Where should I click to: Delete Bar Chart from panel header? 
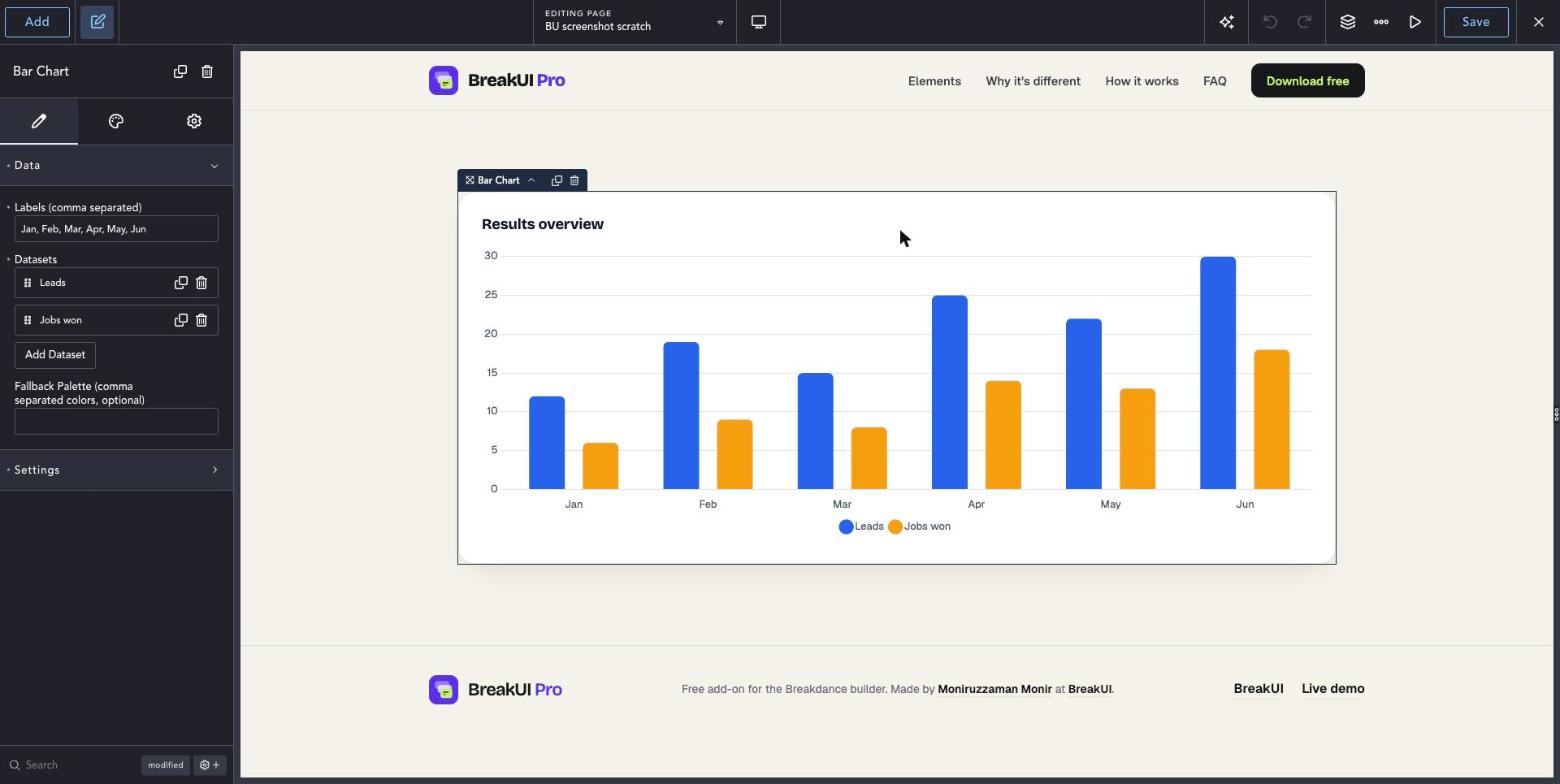[x=207, y=72]
